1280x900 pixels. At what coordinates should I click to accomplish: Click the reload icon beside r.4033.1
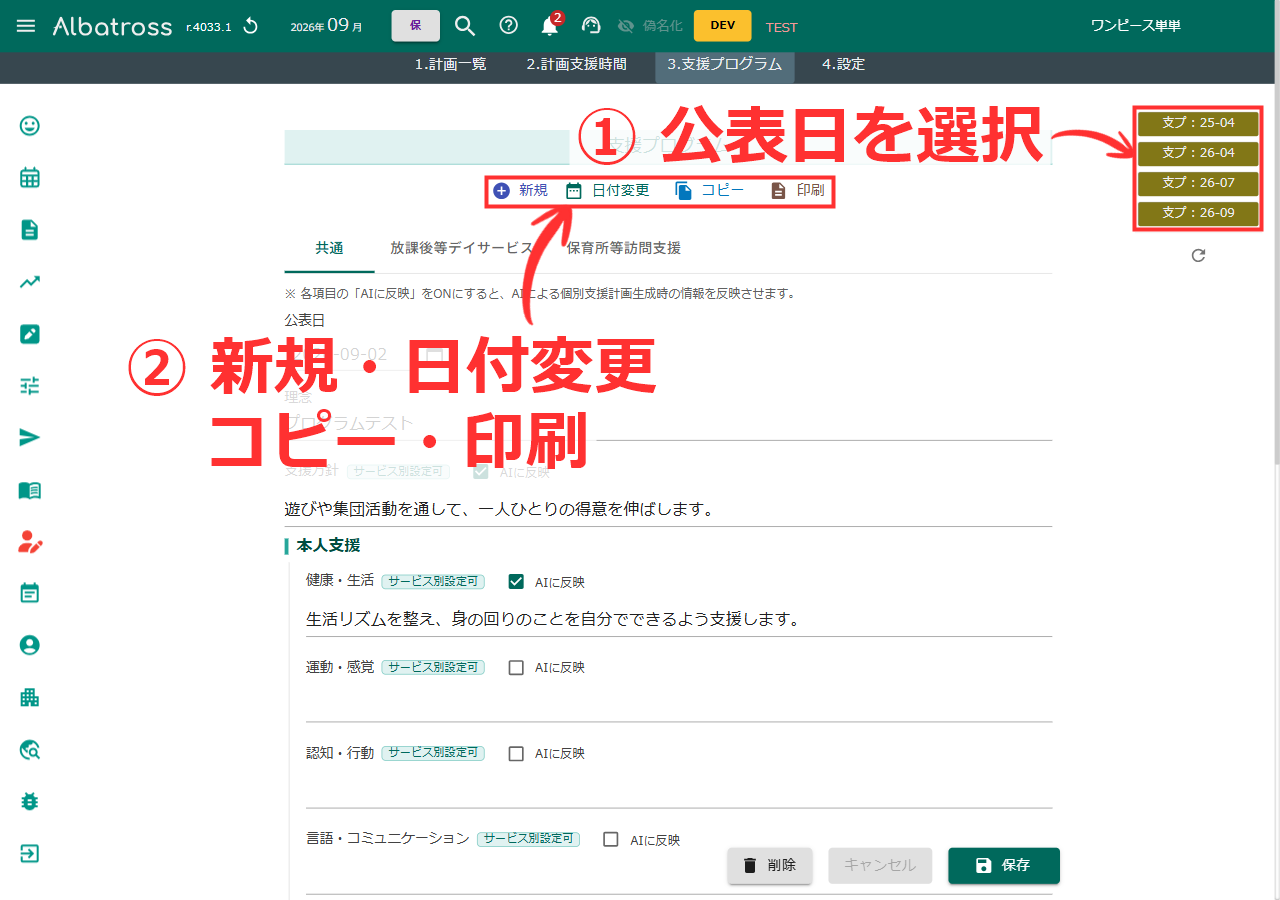250,26
